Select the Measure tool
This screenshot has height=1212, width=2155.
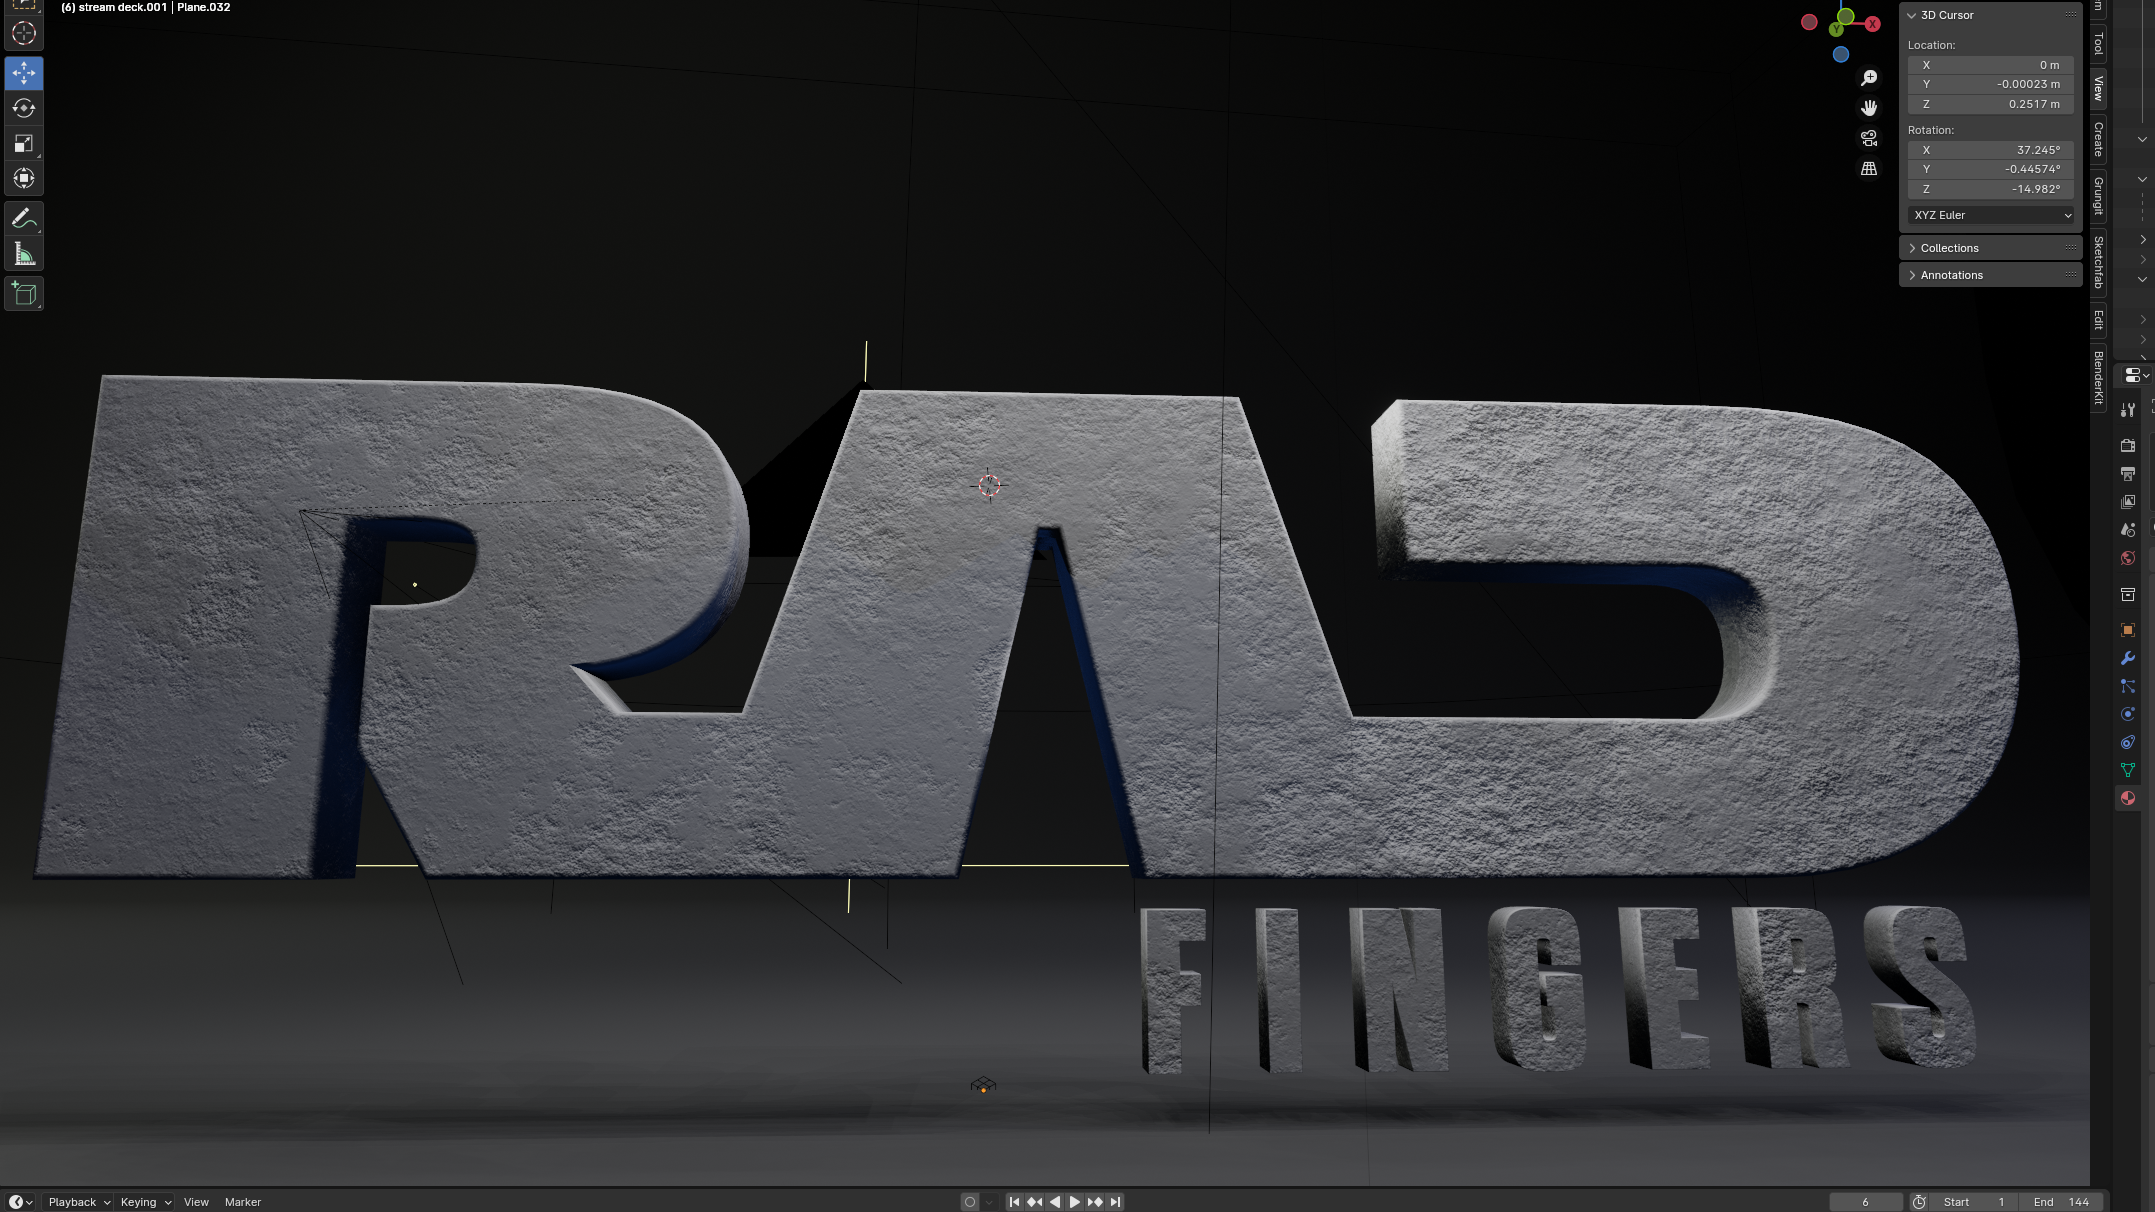pos(24,254)
